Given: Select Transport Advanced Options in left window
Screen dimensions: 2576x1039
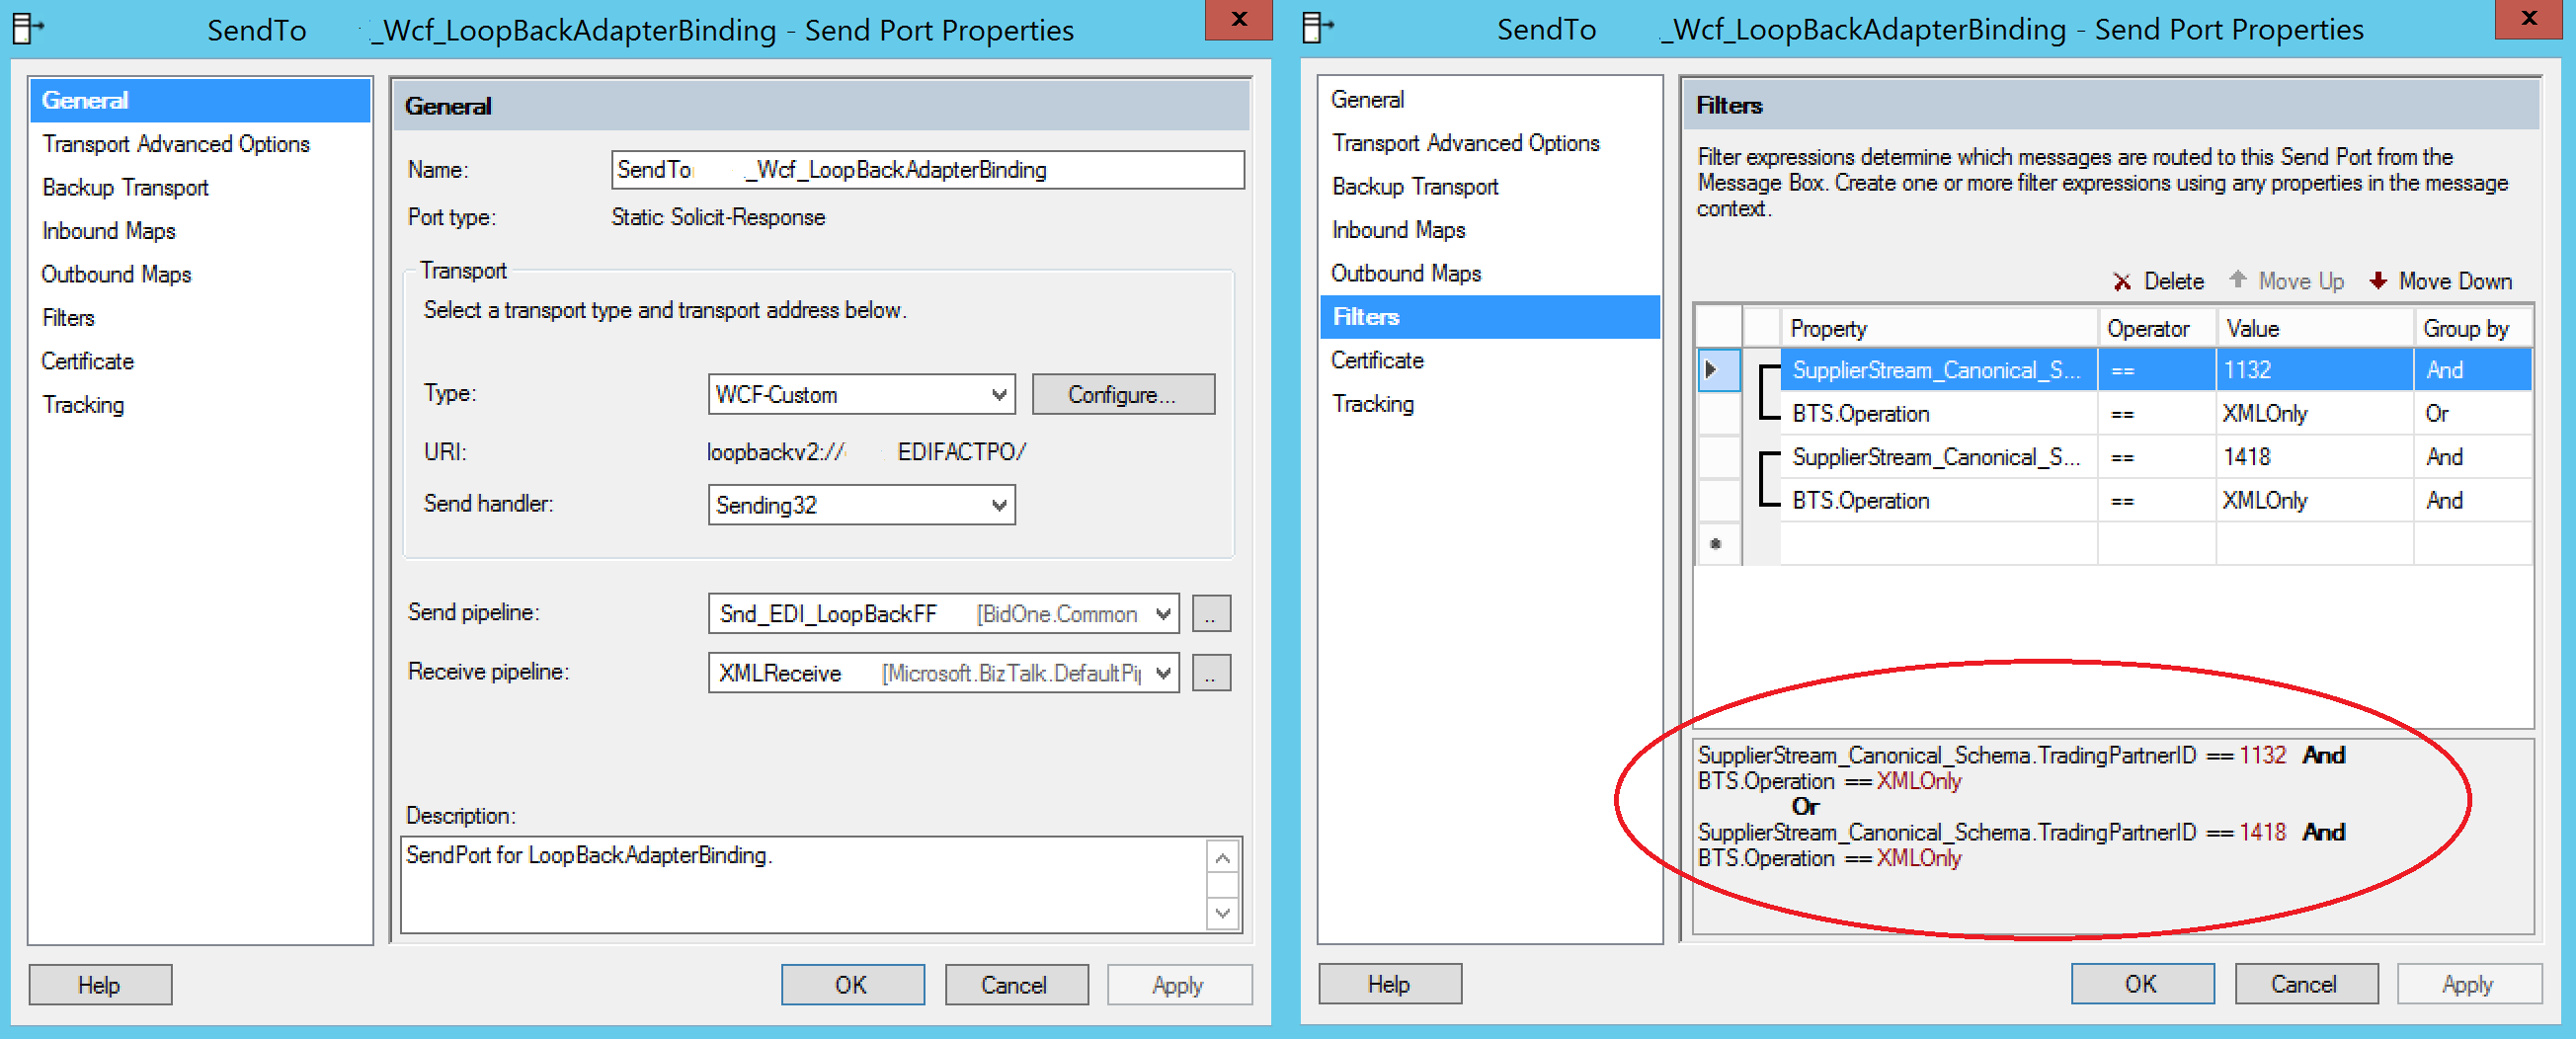Looking at the screenshot, I should [x=176, y=144].
